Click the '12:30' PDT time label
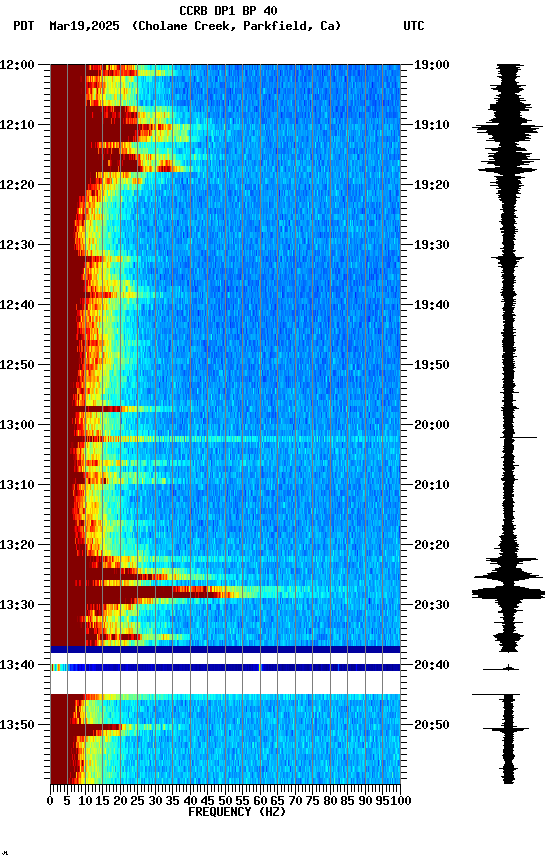The height and width of the screenshot is (864, 552). coord(17,245)
